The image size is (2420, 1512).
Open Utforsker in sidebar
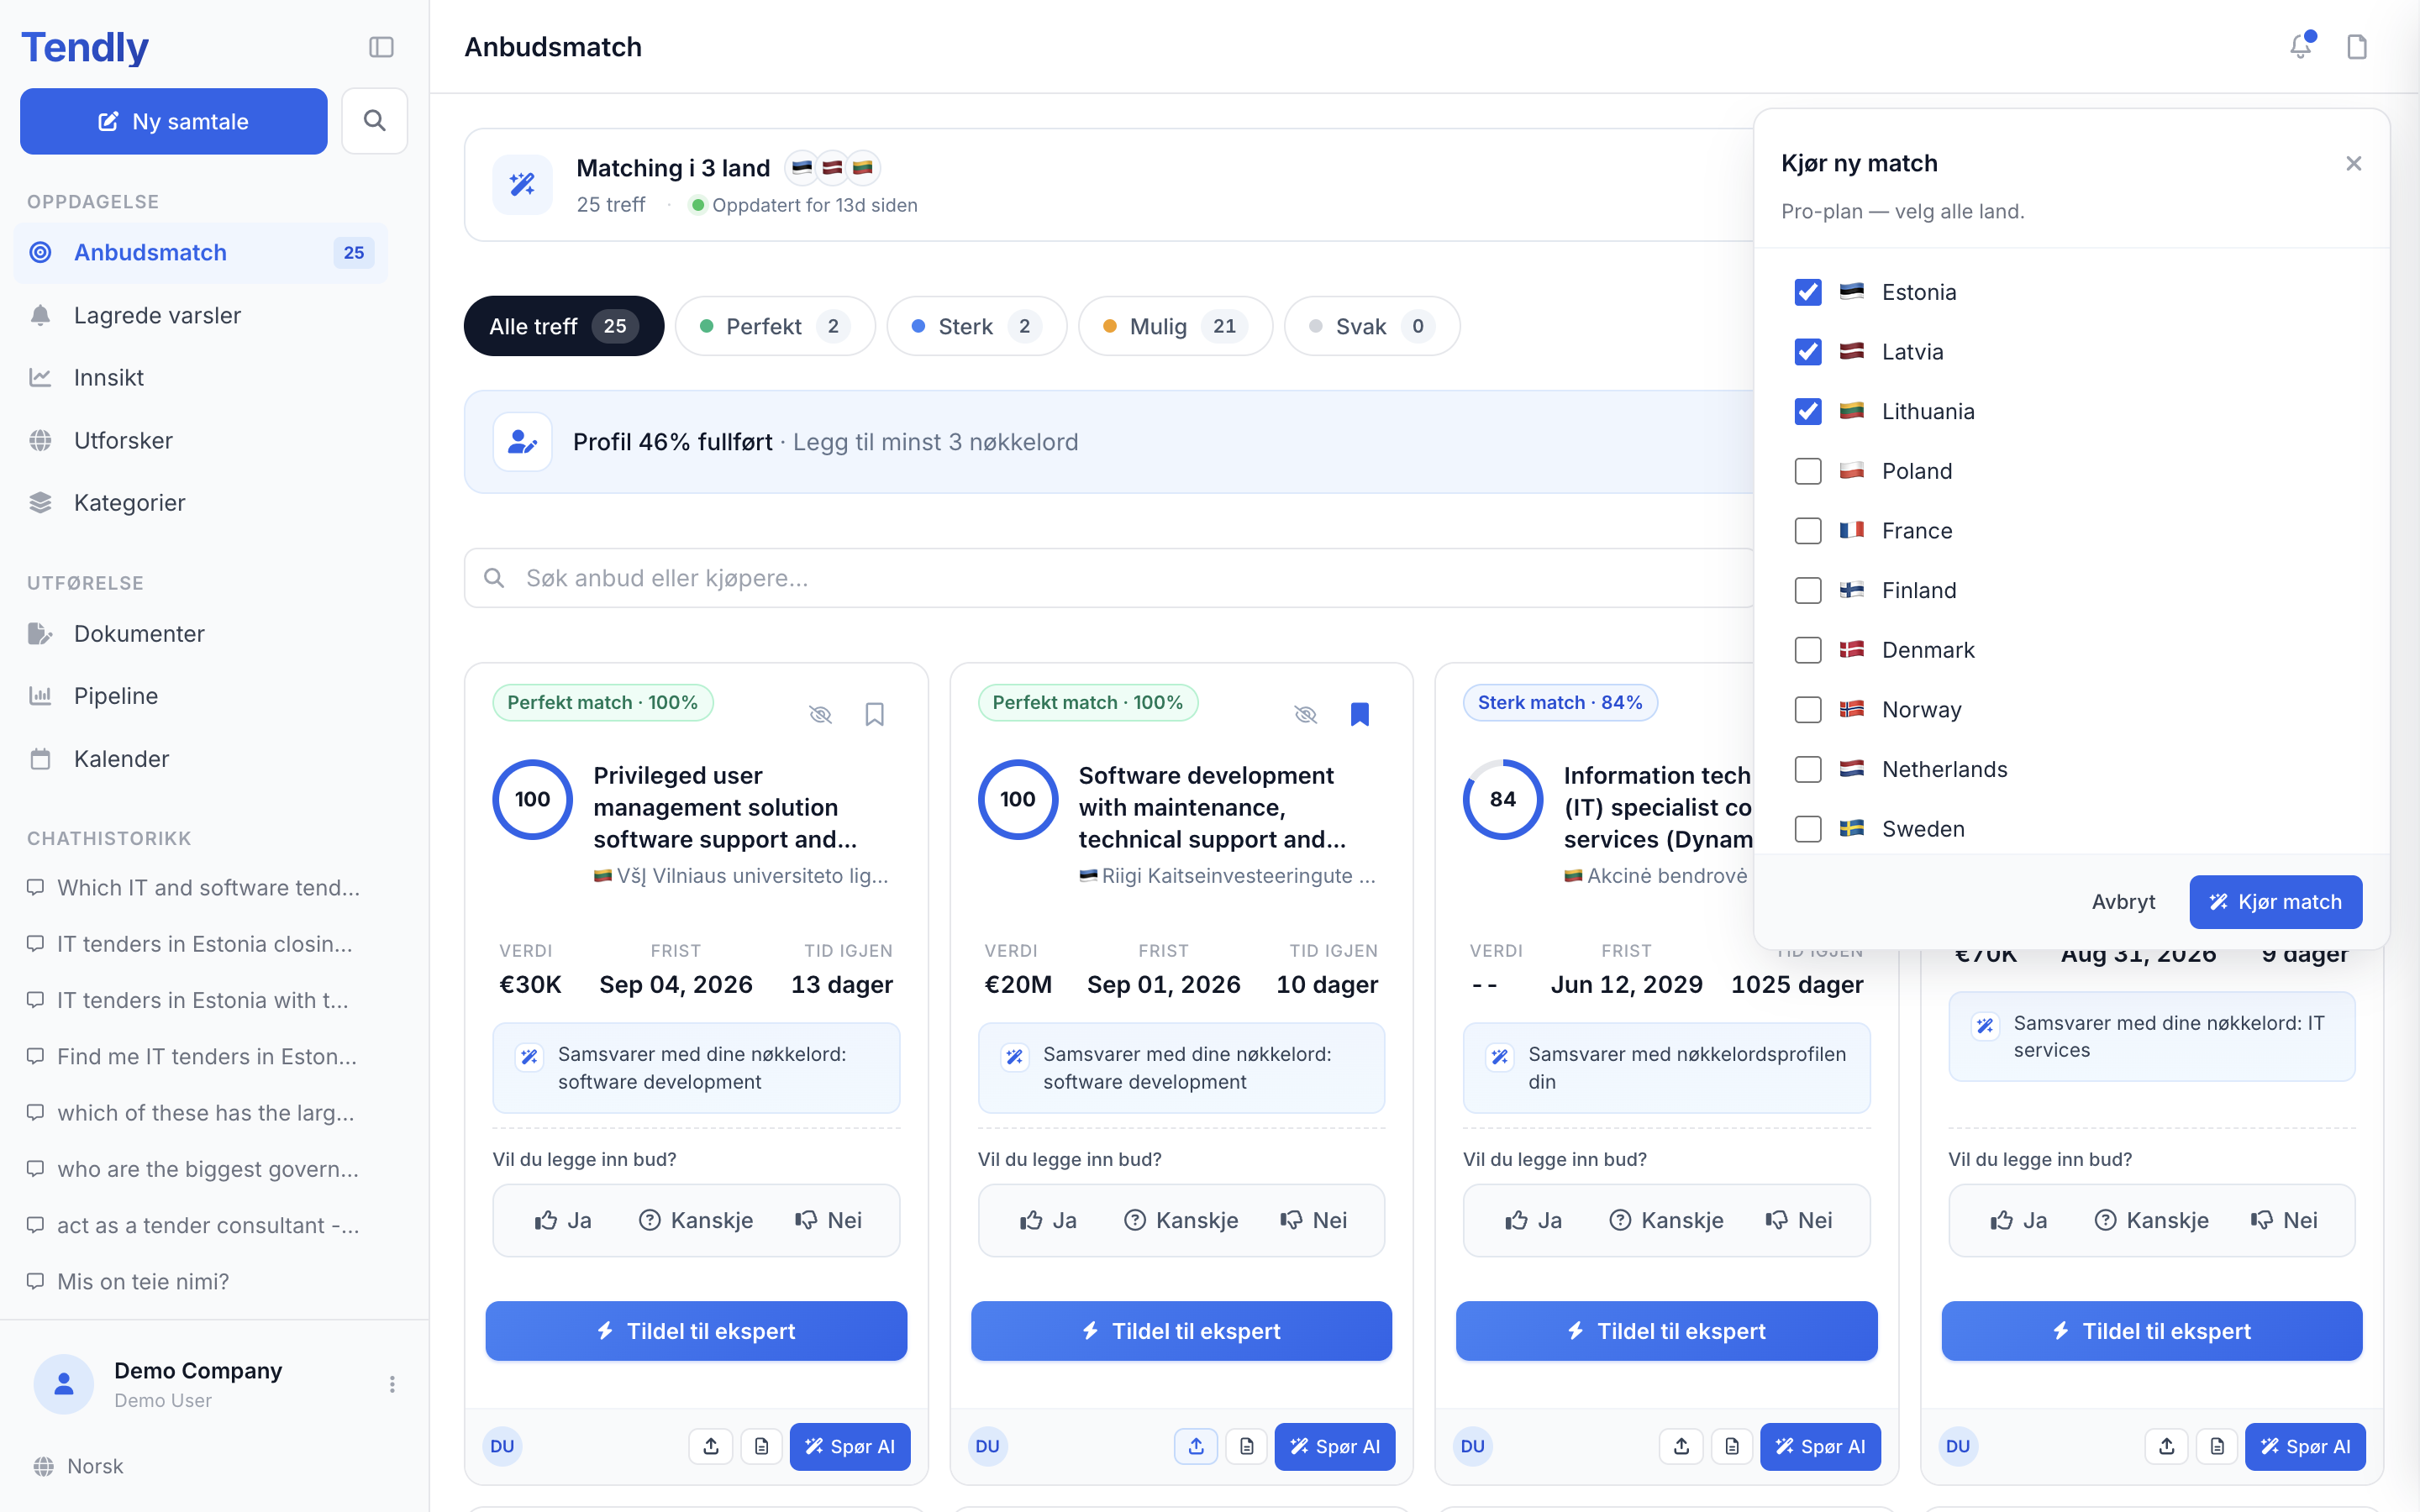pos(201,440)
